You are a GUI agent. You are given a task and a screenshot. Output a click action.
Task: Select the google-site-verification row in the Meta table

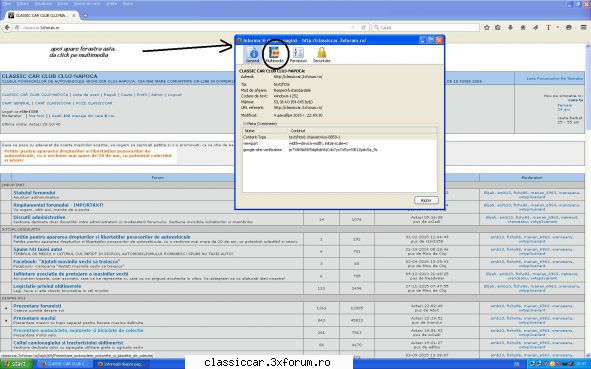coord(340,150)
